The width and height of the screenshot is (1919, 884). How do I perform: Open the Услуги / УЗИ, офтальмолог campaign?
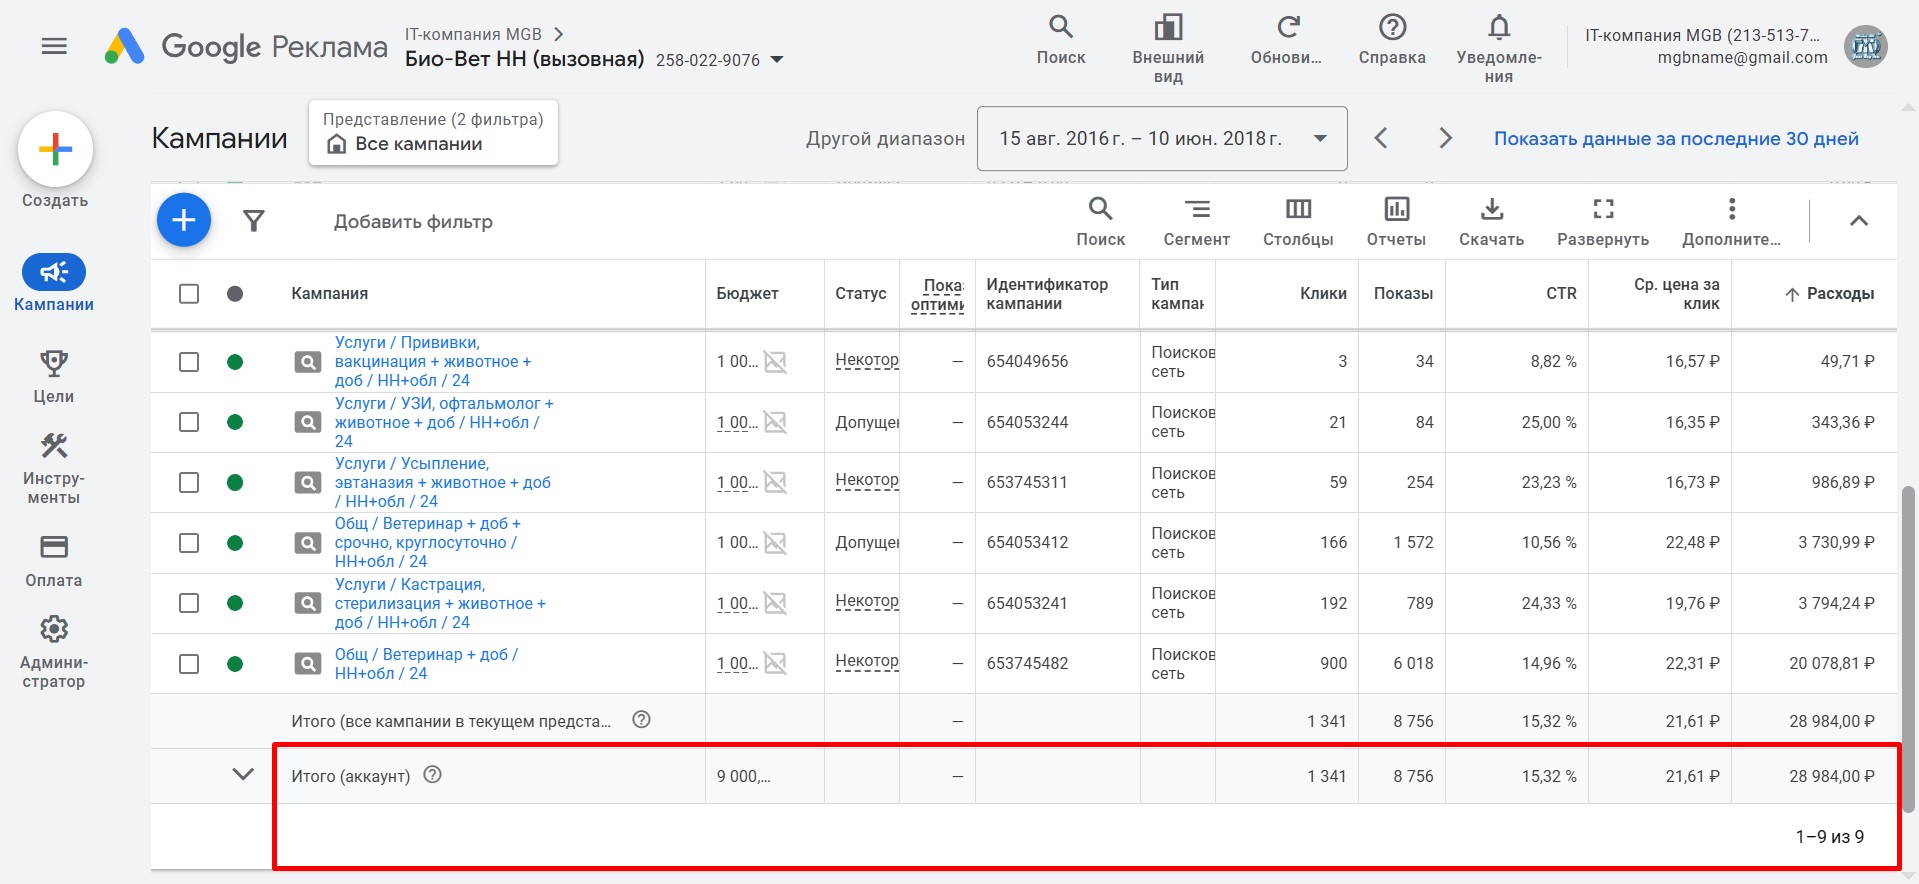[x=444, y=422]
